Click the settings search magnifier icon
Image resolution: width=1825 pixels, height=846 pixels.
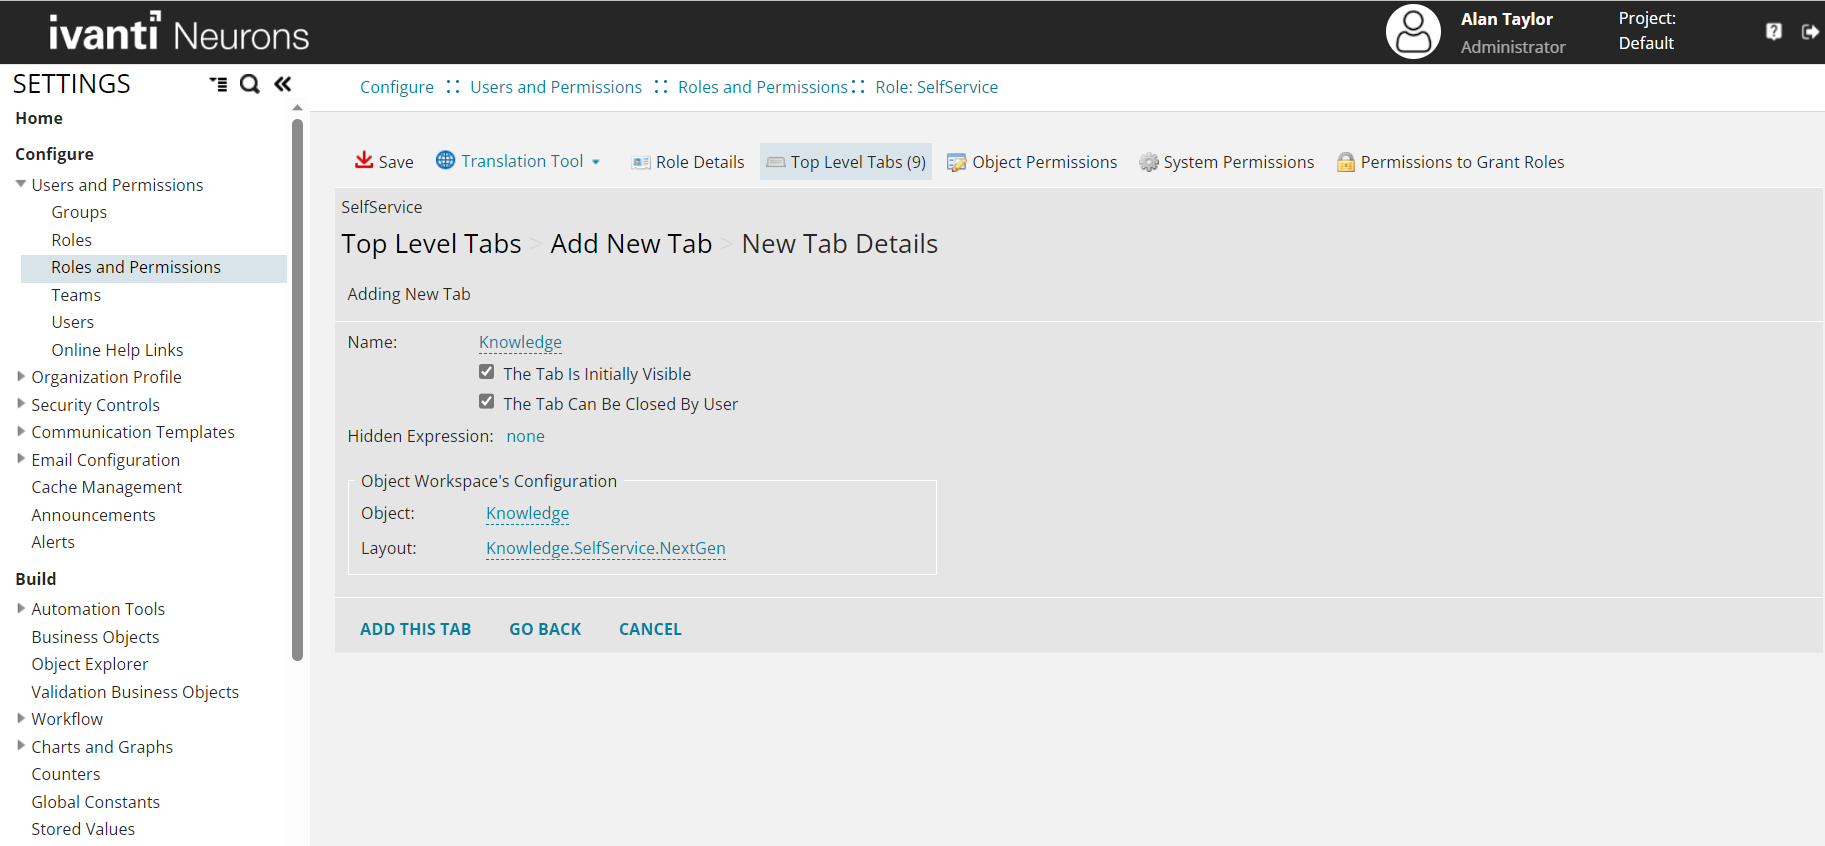tap(250, 84)
